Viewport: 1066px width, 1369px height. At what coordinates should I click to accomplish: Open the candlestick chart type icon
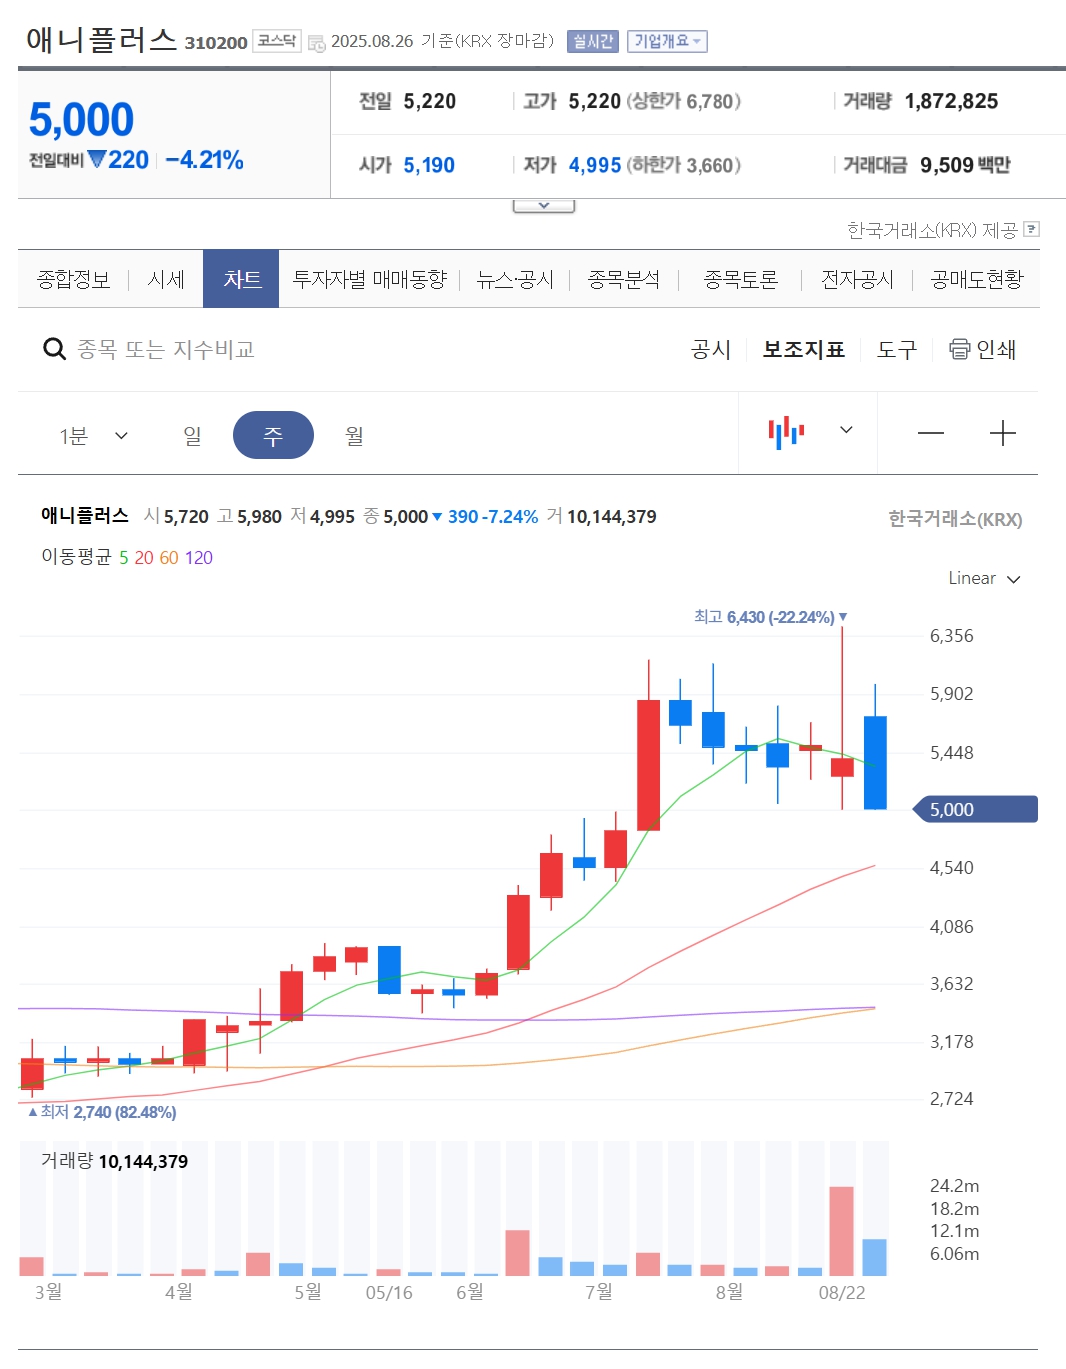coord(786,432)
